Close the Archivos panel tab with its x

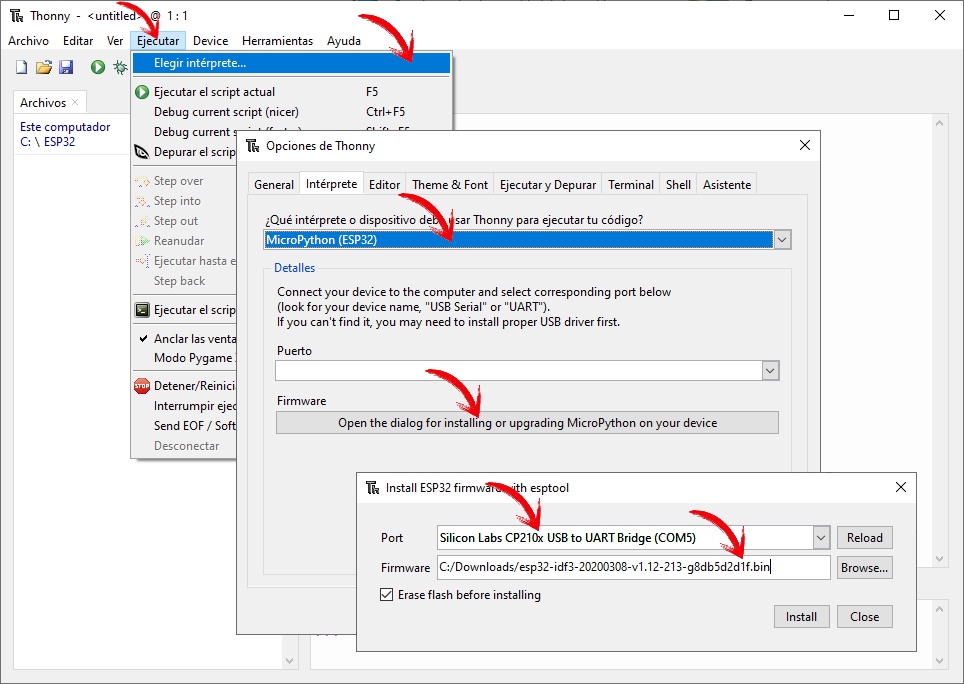point(75,102)
